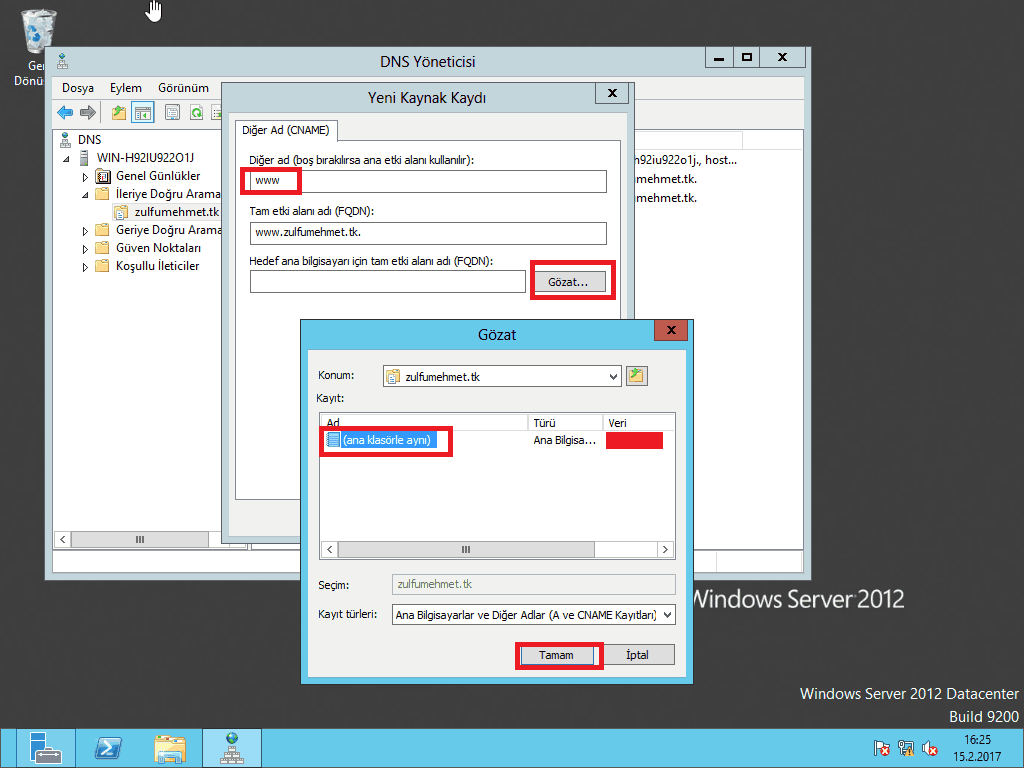Expand the Genel Günlükler node
This screenshot has height=768, width=1024.
tap(85, 177)
